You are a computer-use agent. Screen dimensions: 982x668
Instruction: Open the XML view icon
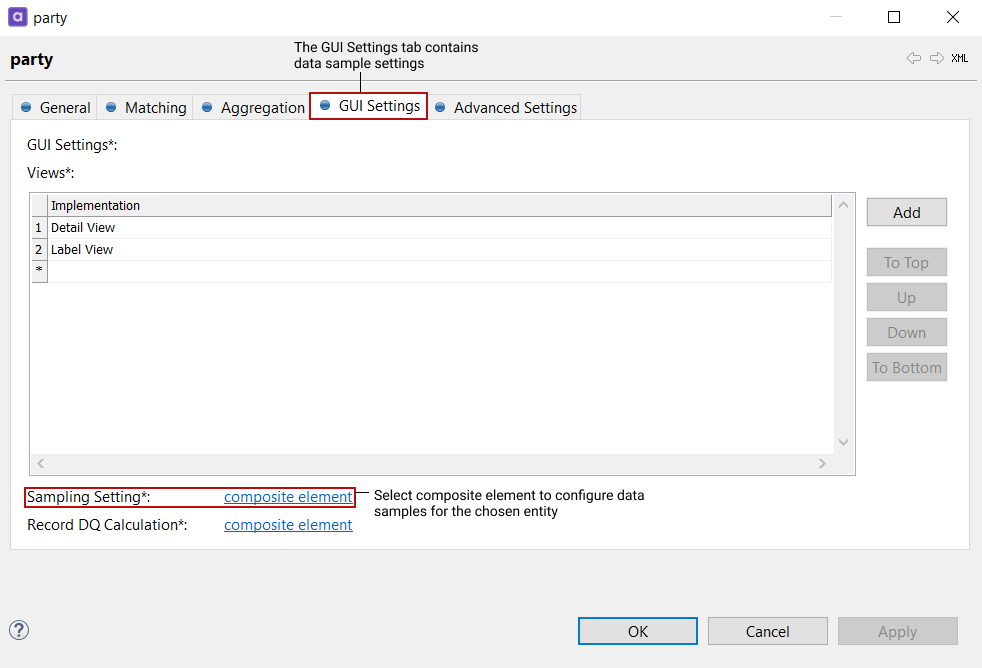coord(959,59)
